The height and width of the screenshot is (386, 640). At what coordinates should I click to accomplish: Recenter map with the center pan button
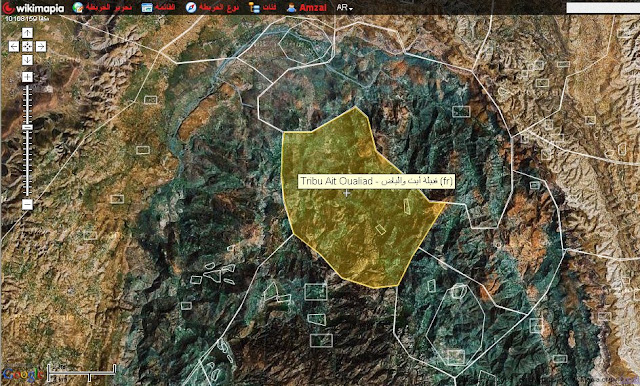pos(27,47)
